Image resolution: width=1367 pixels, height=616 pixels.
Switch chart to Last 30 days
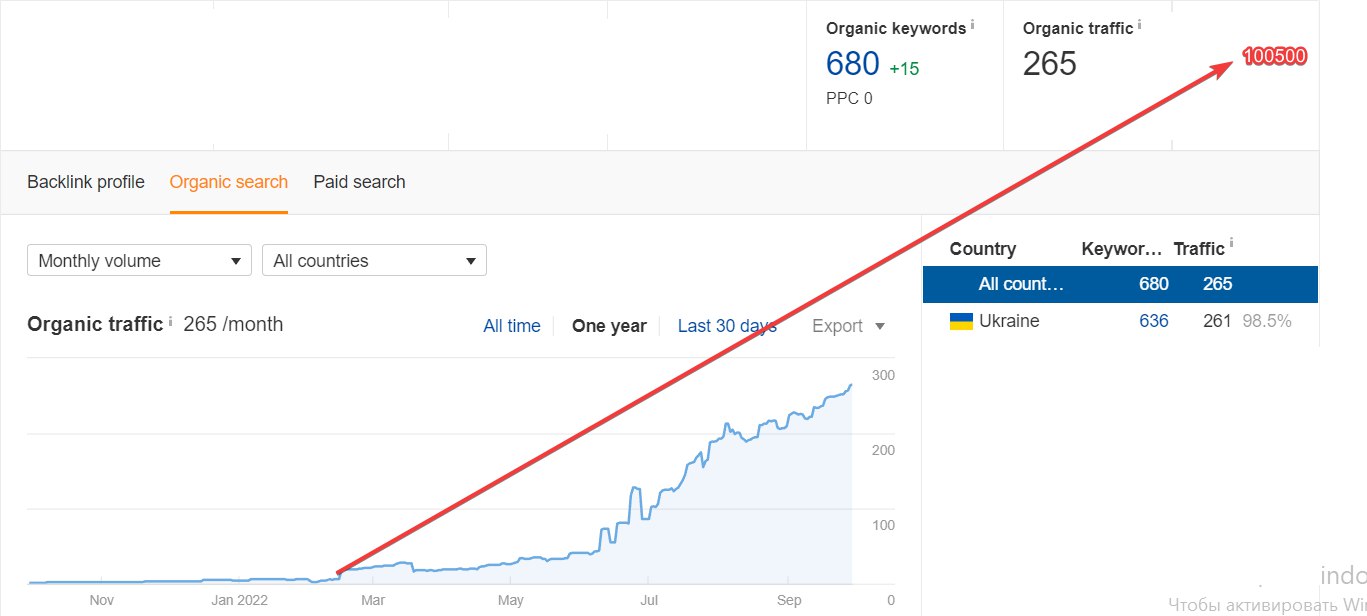[727, 326]
